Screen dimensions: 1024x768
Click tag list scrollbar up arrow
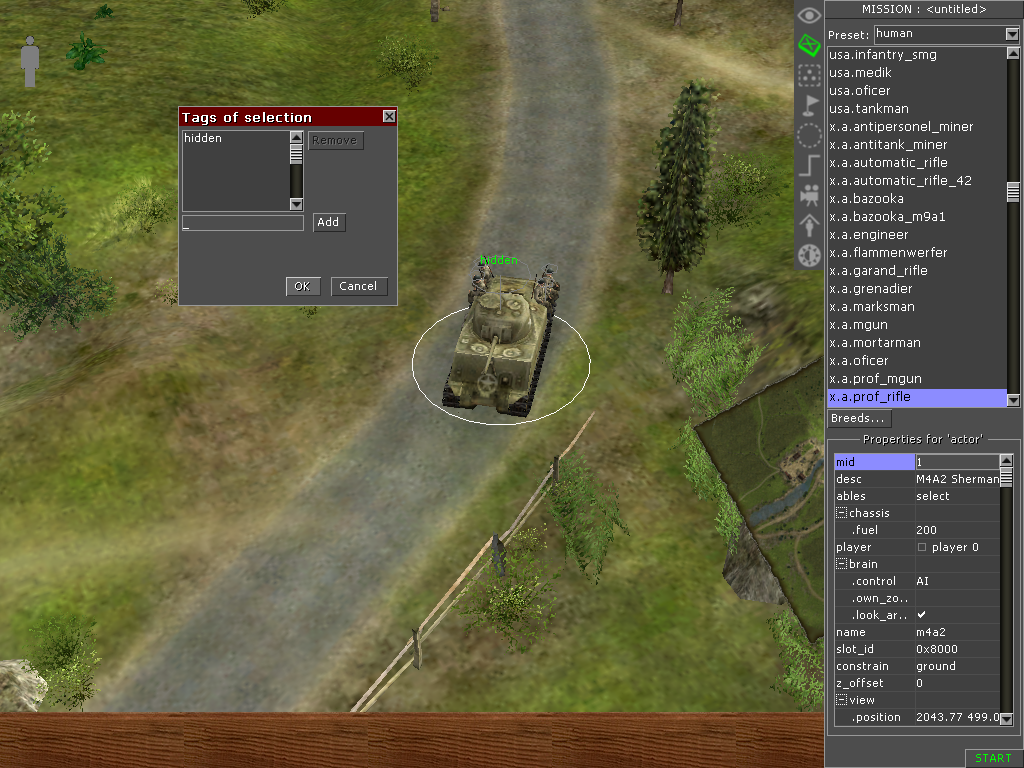tap(296, 137)
